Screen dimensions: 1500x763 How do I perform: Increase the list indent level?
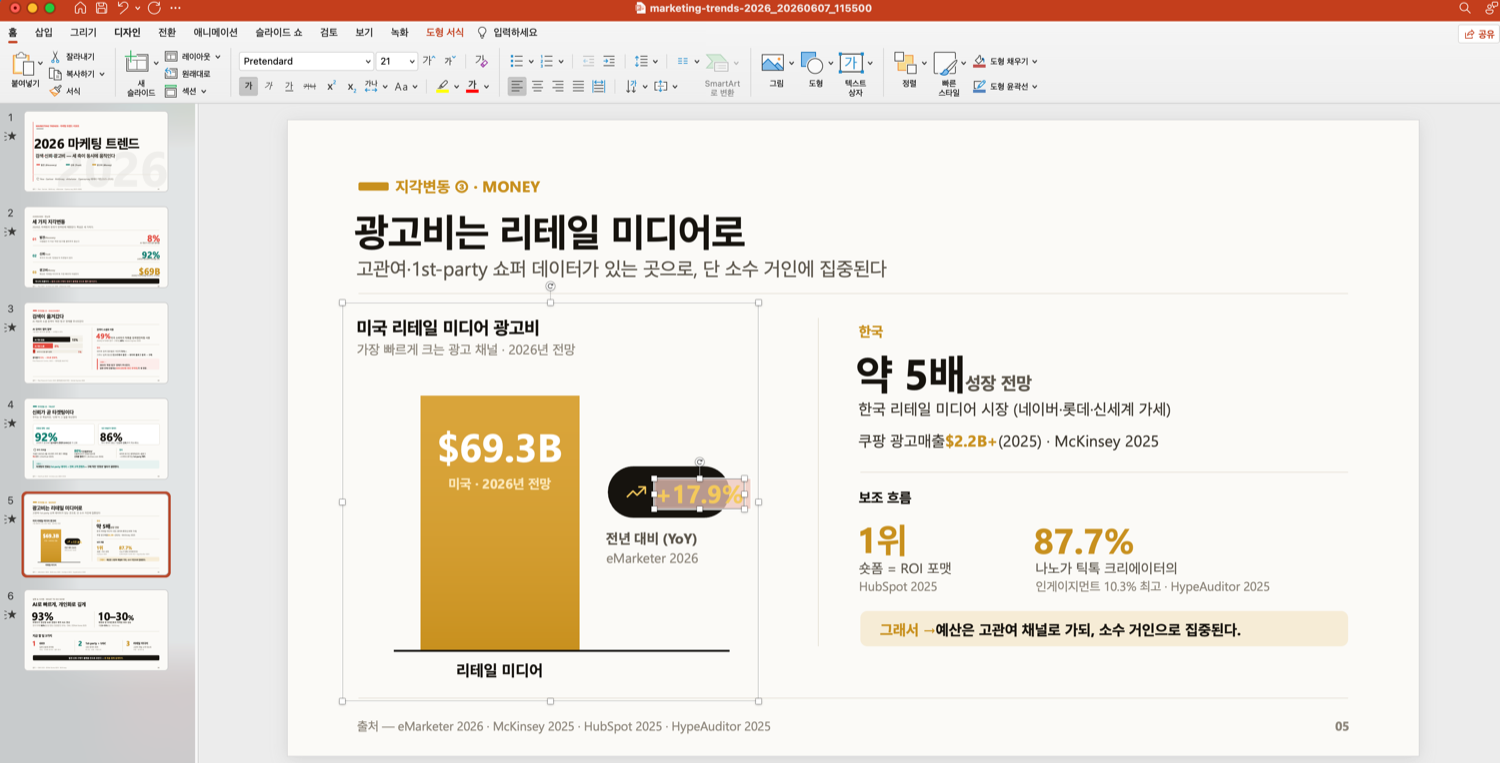[609, 61]
